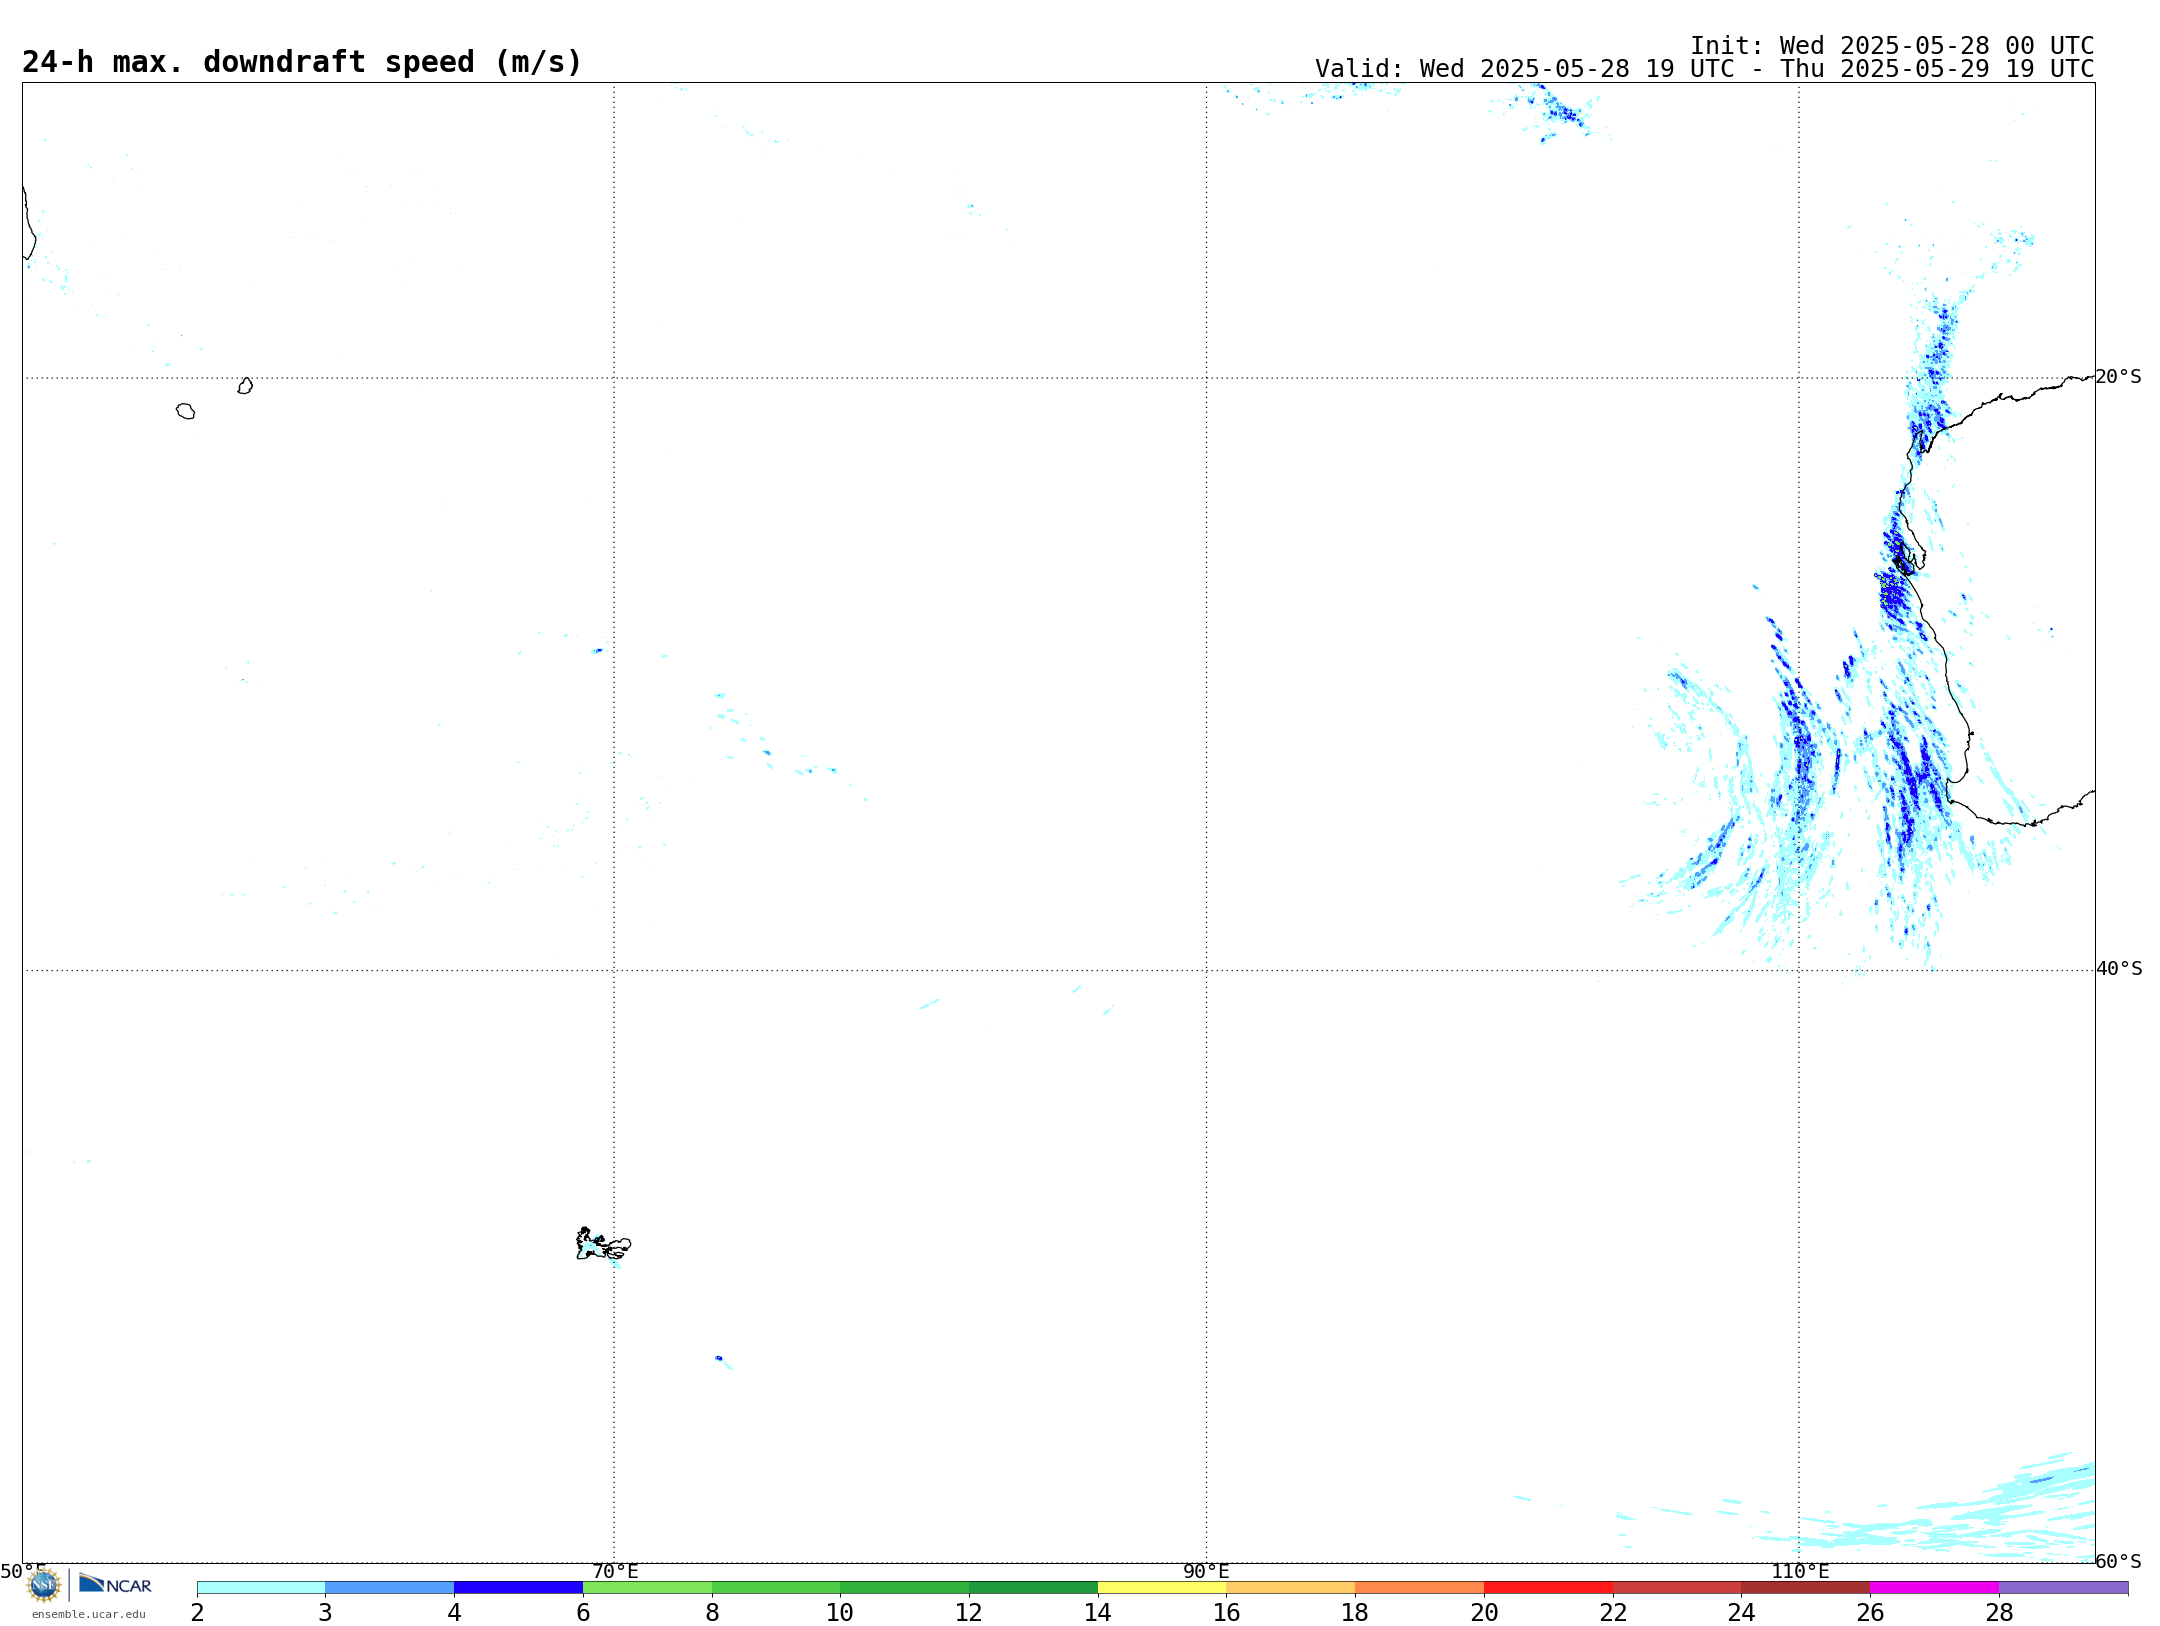Click colorbar tick label '16'
This screenshot has height=1626, width=2160.
pyautogui.click(x=1226, y=1613)
